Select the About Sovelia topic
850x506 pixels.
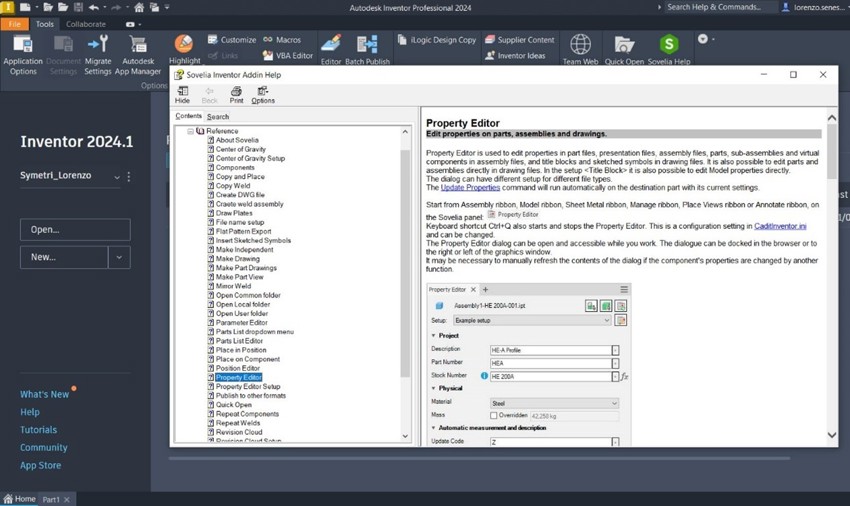237,140
